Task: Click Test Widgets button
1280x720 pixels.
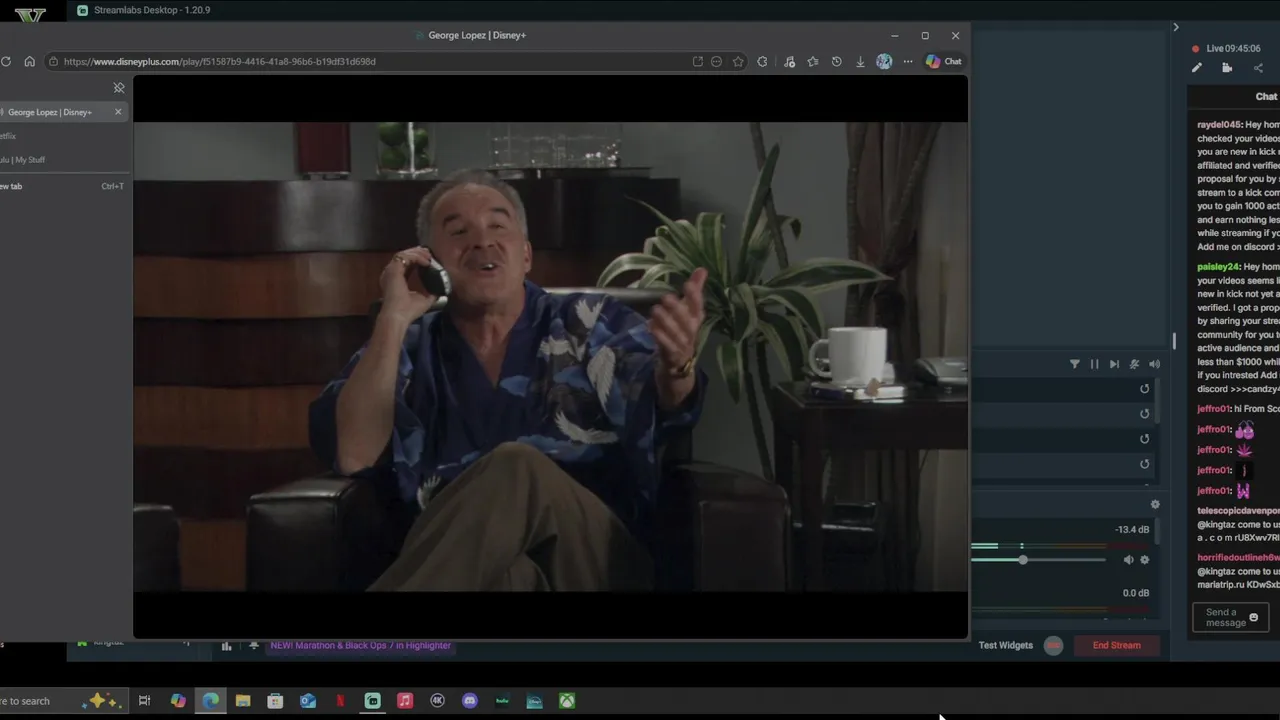Action: 1006,645
